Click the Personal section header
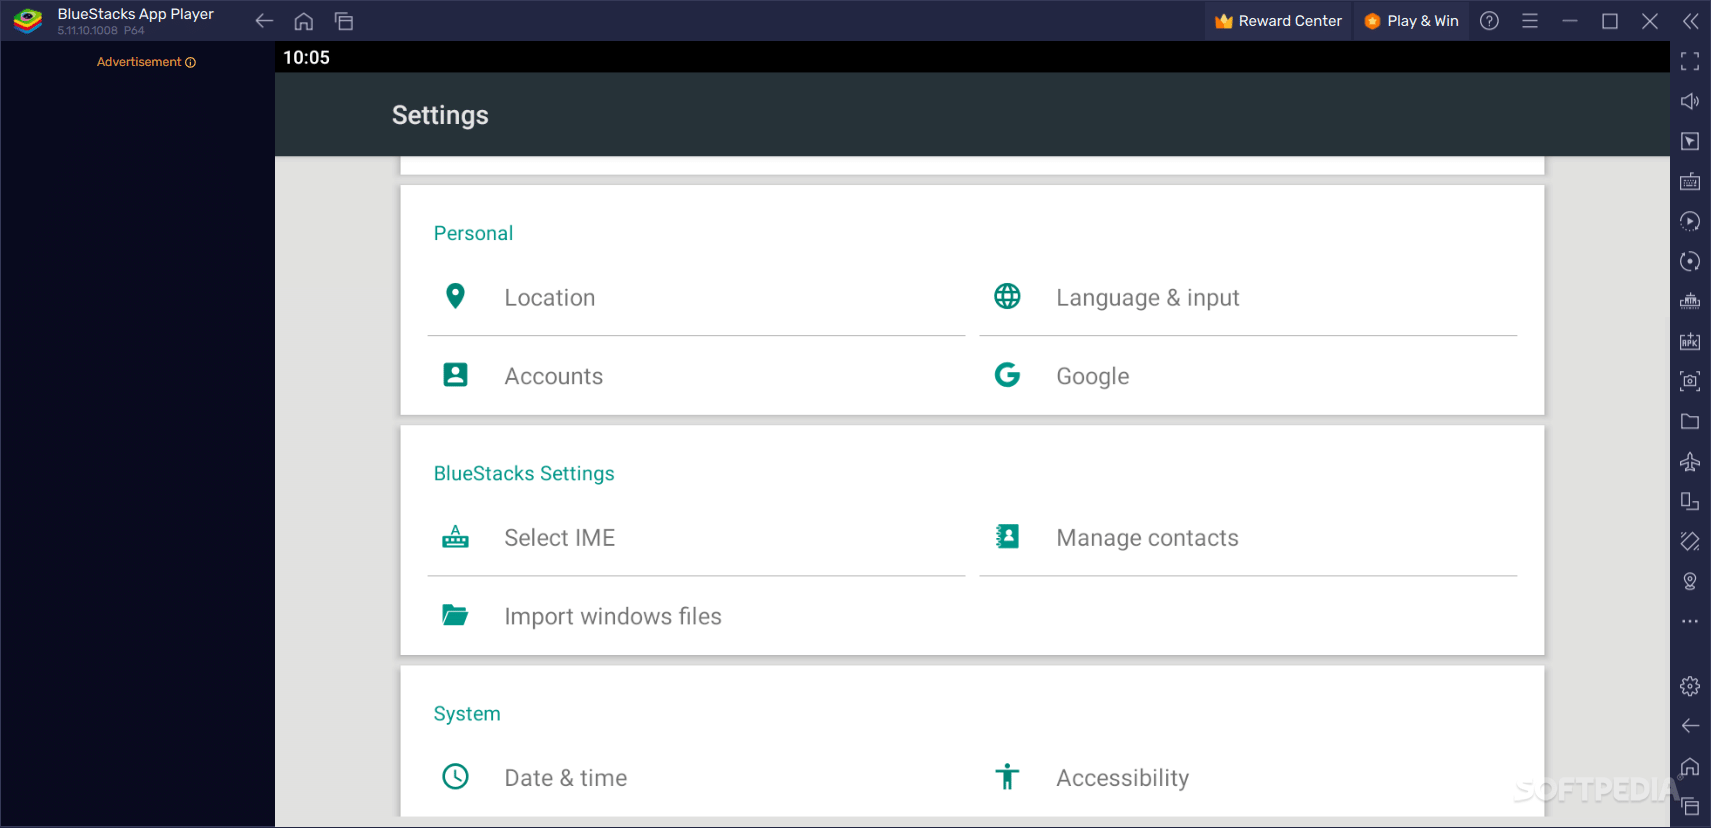This screenshot has height=828, width=1711. pos(473,233)
